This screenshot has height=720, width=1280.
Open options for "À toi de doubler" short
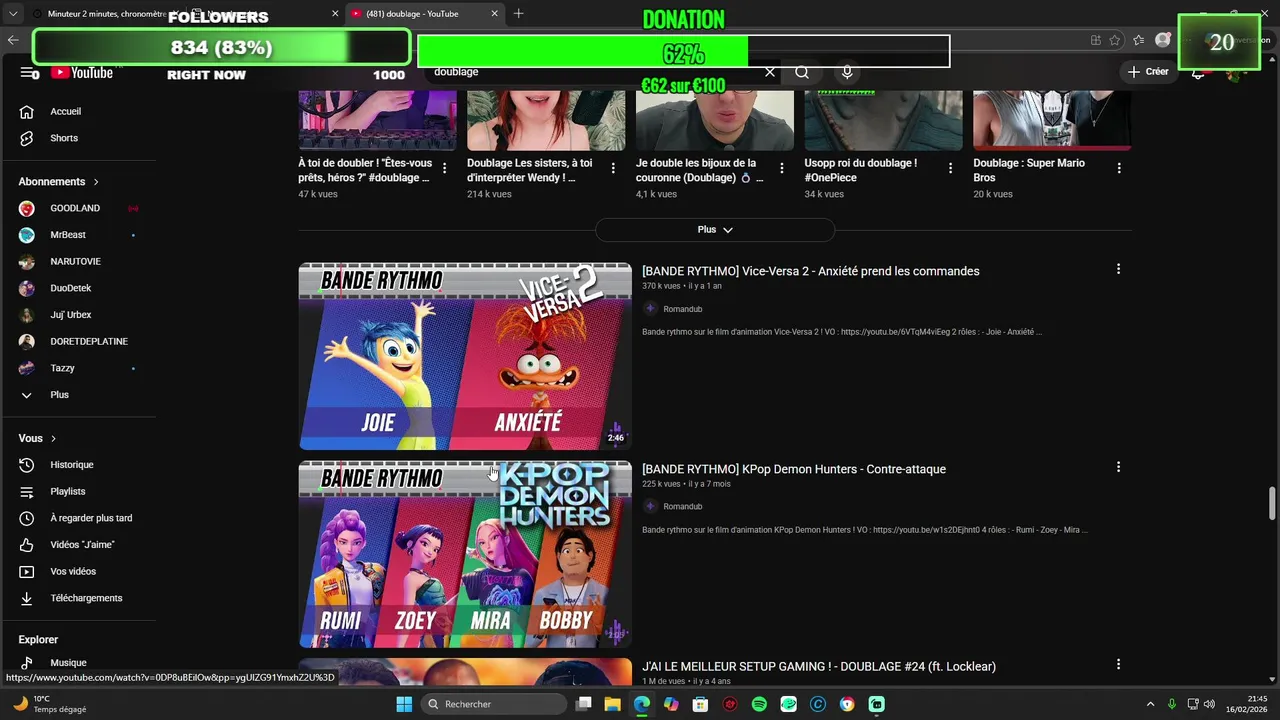pyautogui.click(x=444, y=168)
